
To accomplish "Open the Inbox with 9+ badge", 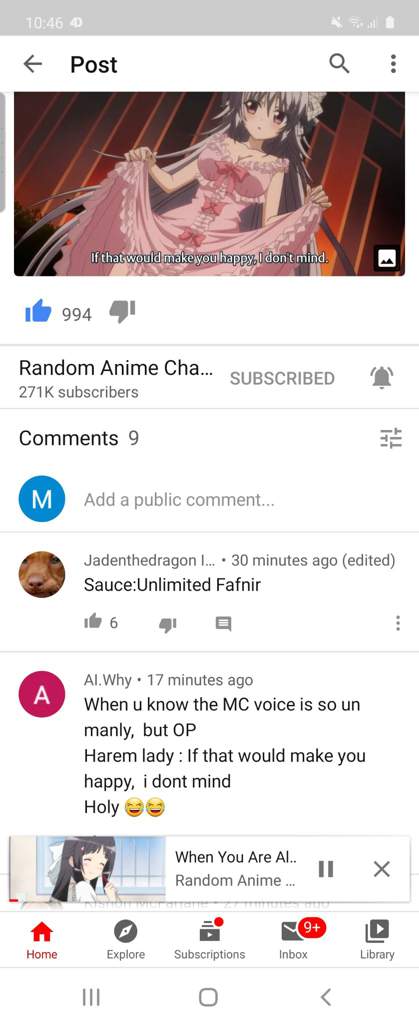I will pyautogui.click(x=293, y=940).
